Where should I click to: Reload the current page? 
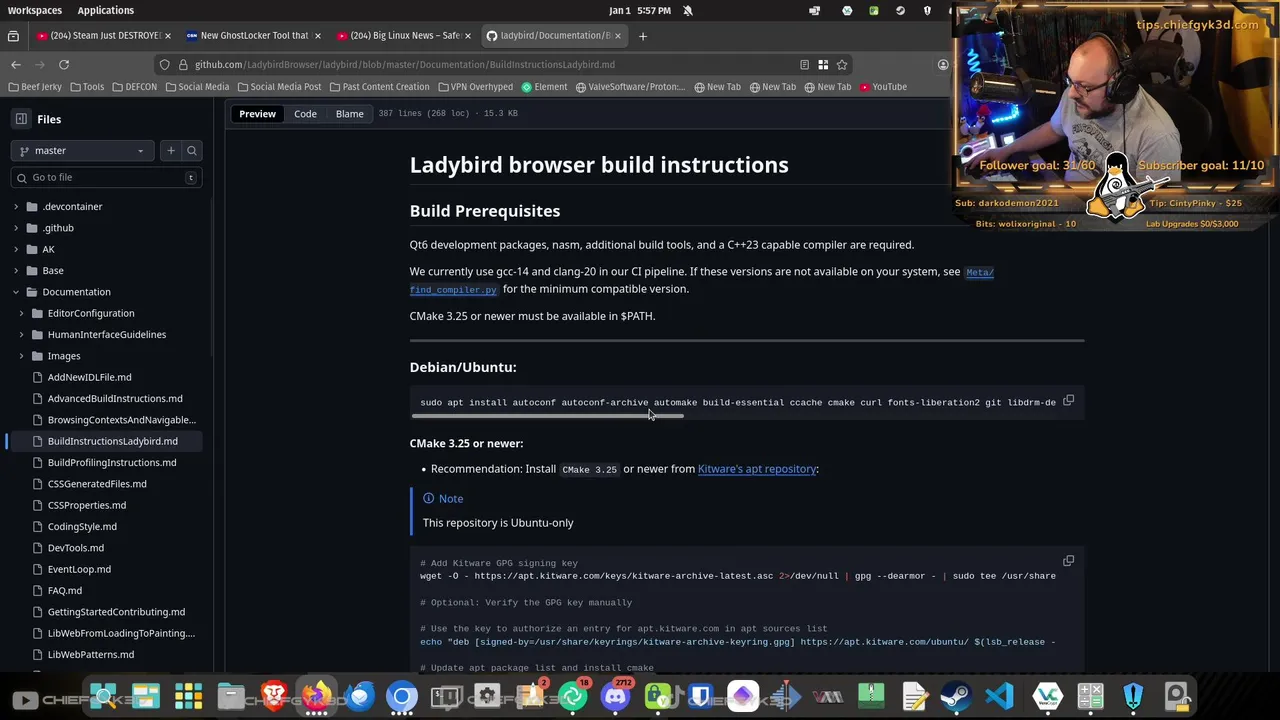pos(64,65)
